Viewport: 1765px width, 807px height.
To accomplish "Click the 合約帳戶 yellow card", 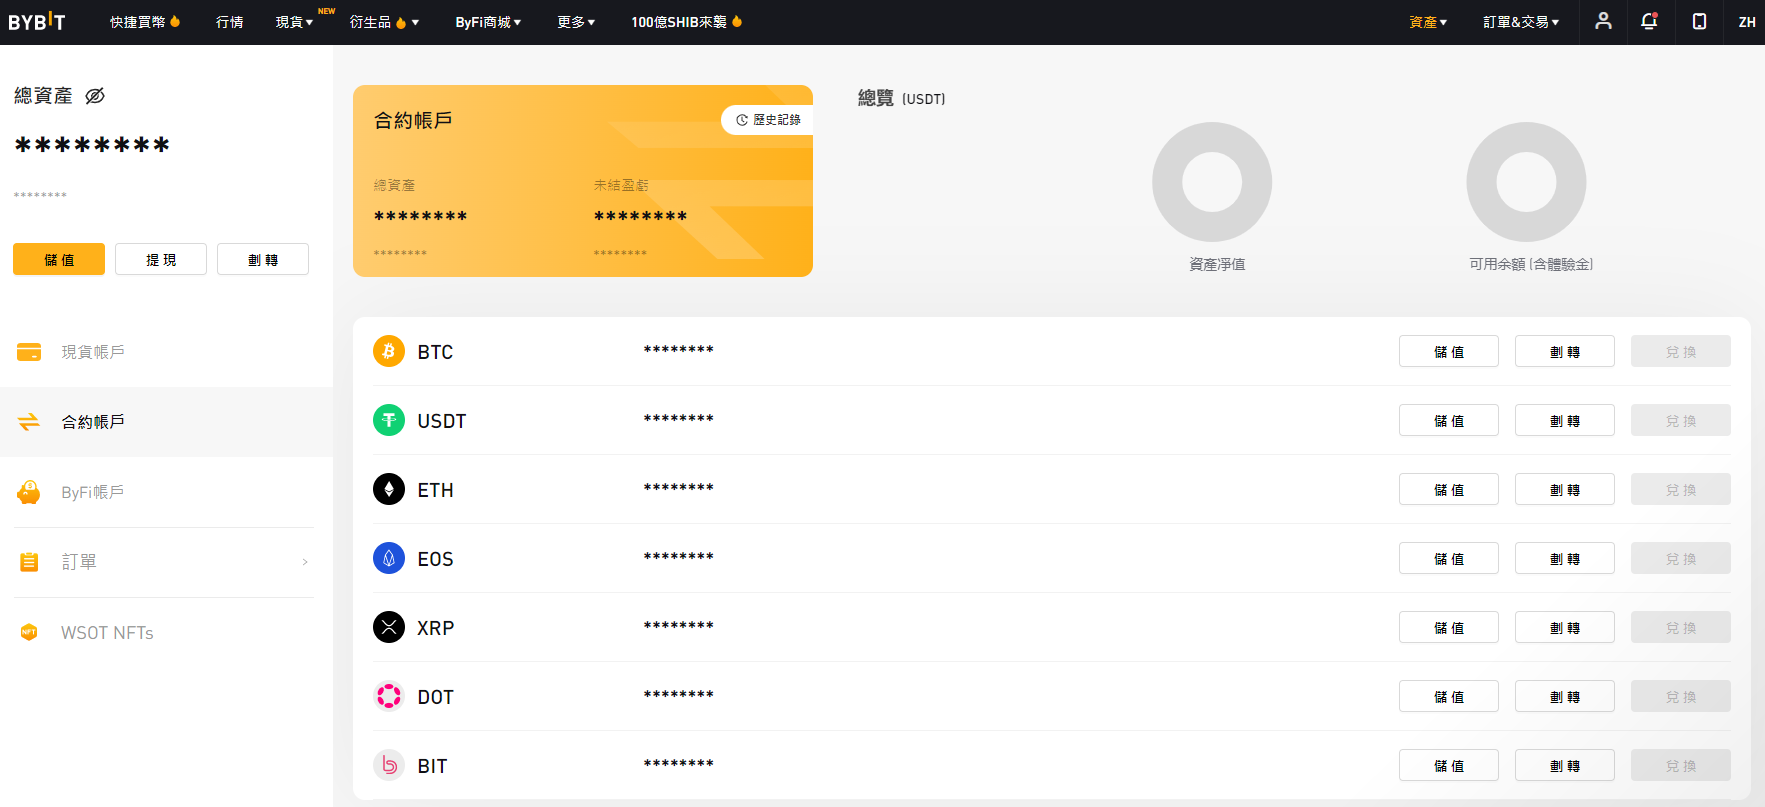I will pos(583,181).
